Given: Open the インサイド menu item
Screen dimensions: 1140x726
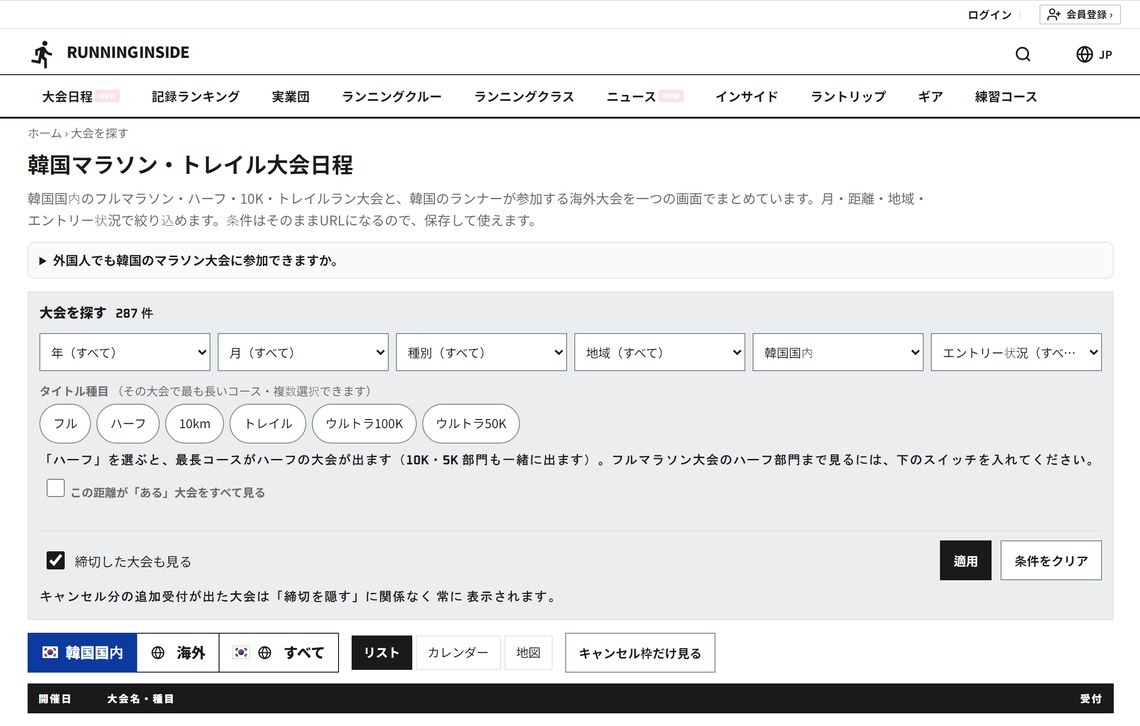Looking at the screenshot, I should click(x=747, y=97).
